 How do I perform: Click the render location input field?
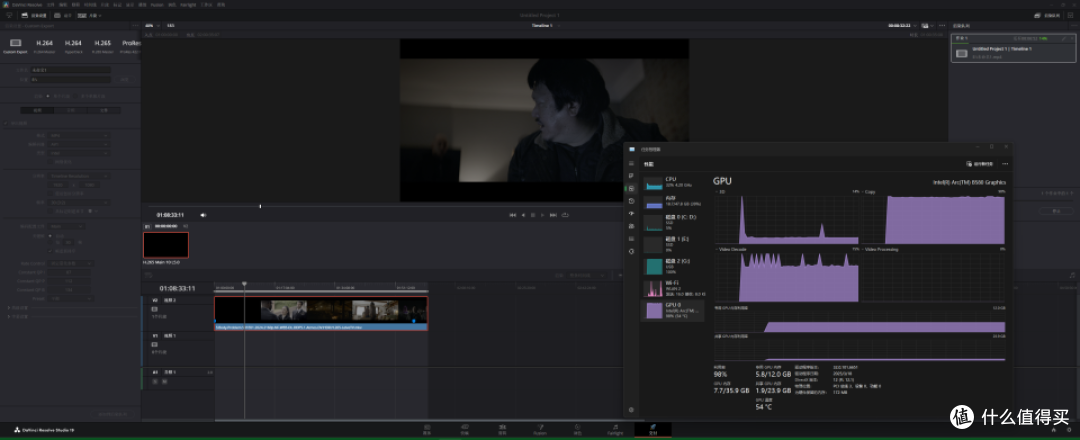click(70, 79)
